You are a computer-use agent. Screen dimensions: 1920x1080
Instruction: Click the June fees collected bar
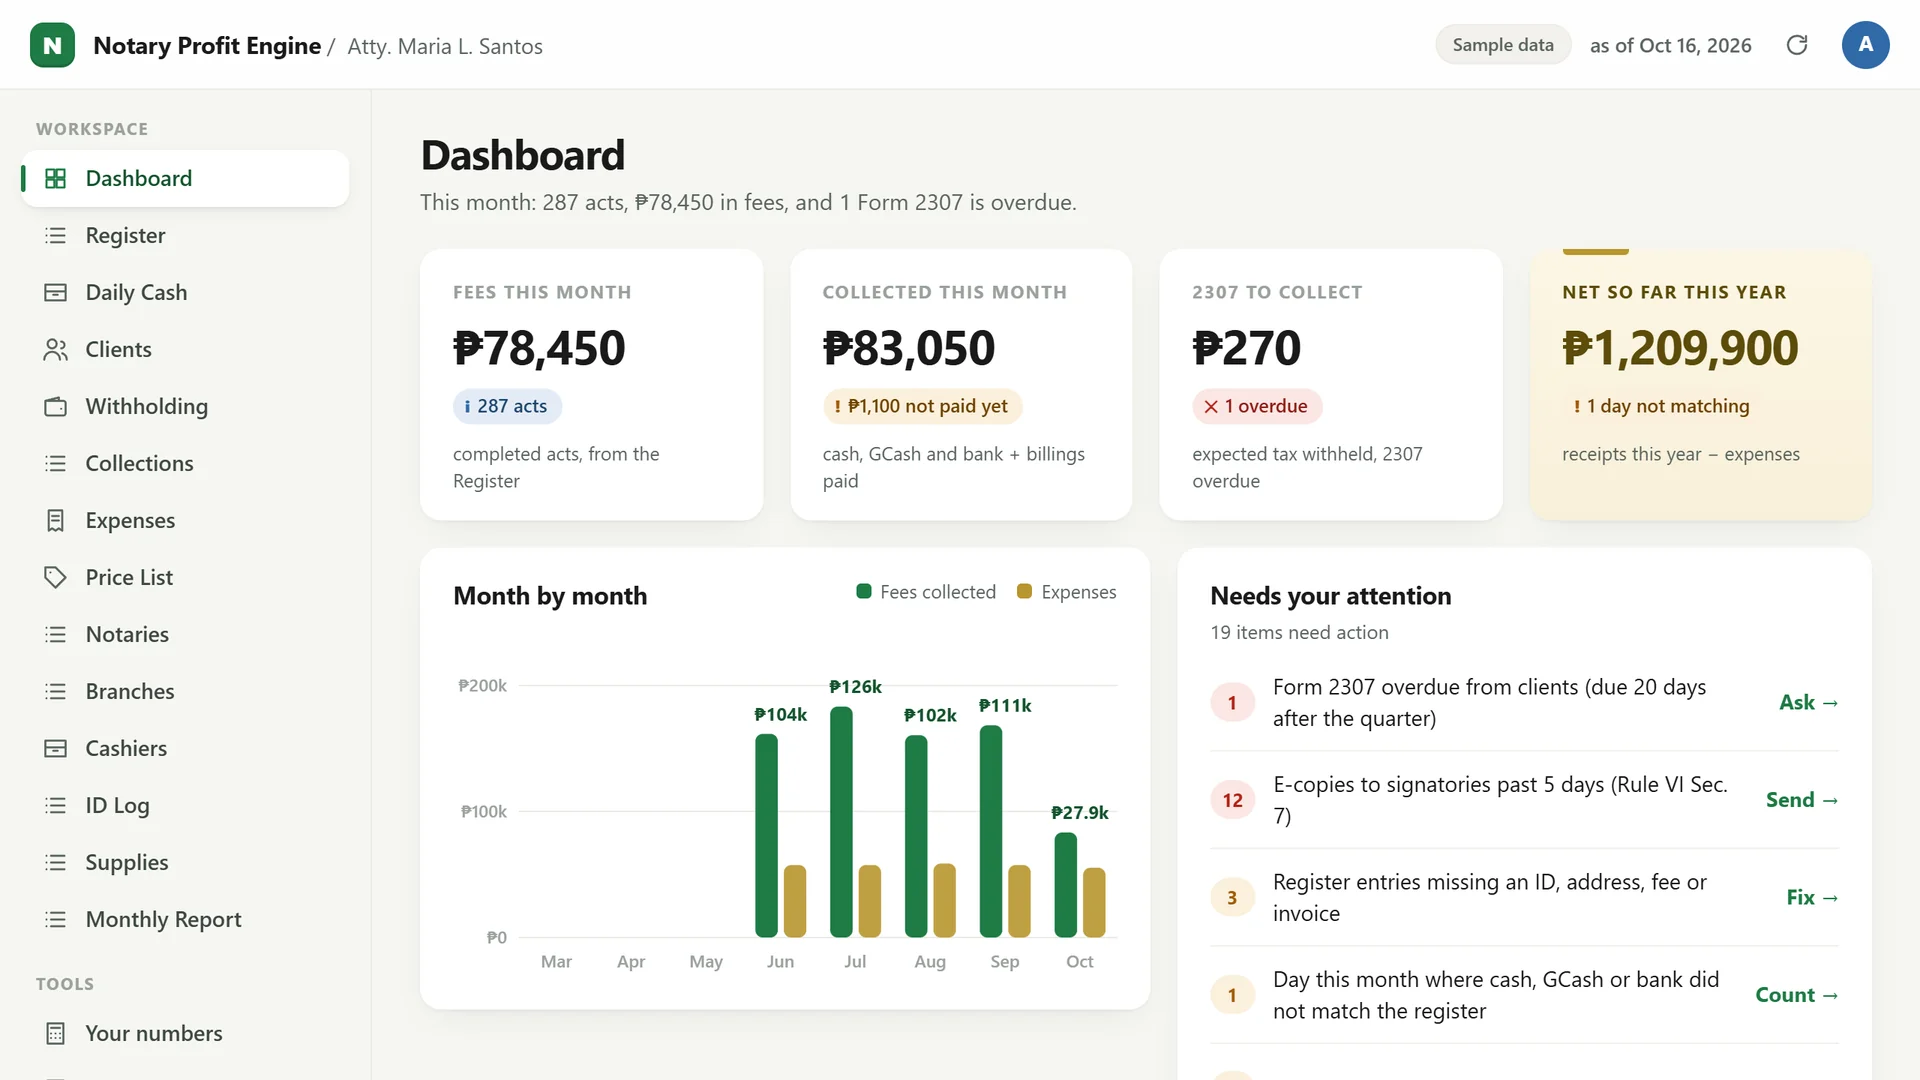click(x=766, y=835)
